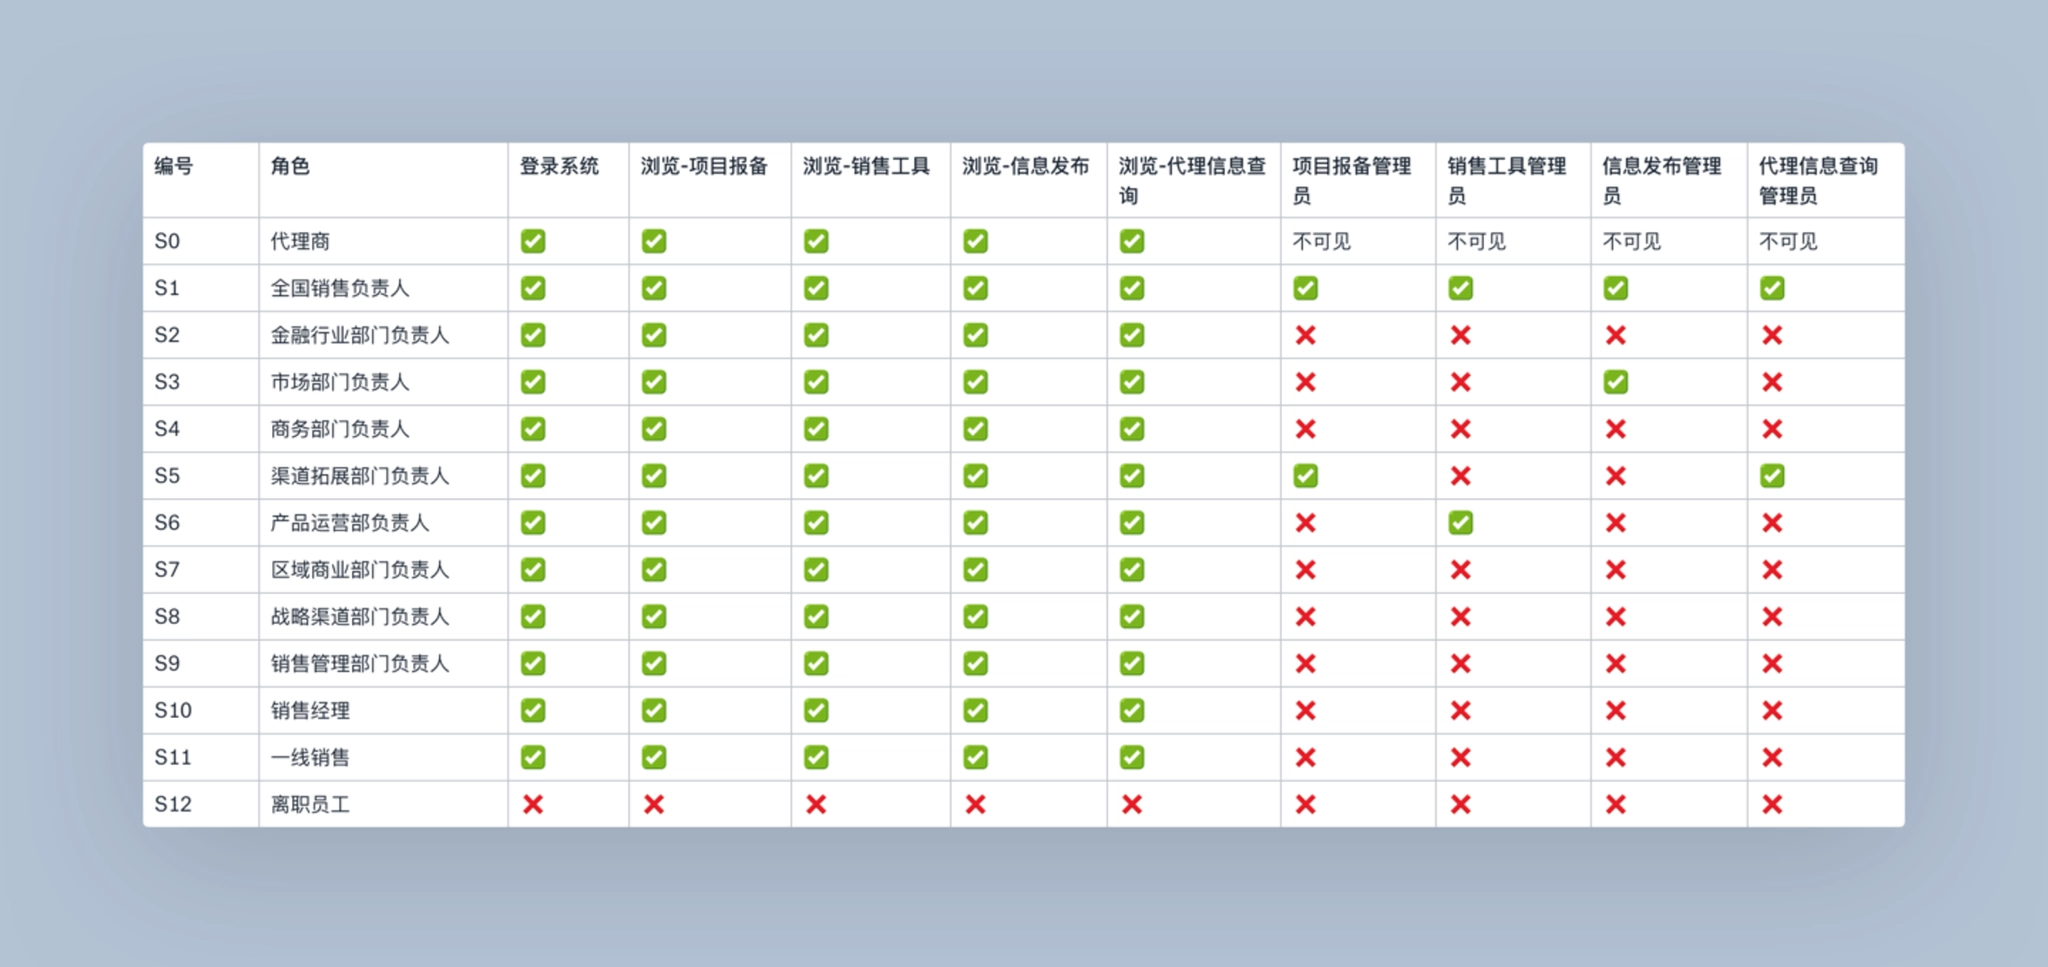Click the red cross for 金融行业部门负责人 under 项目报备管理员
Viewport: 2048px width, 967px height.
click(x=1305, y=335)
